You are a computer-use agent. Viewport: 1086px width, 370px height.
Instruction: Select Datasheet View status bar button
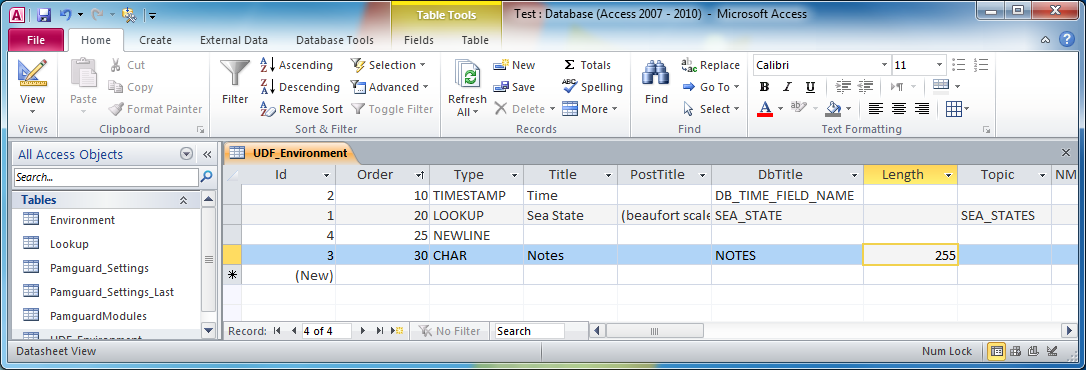tap(996, 351)
